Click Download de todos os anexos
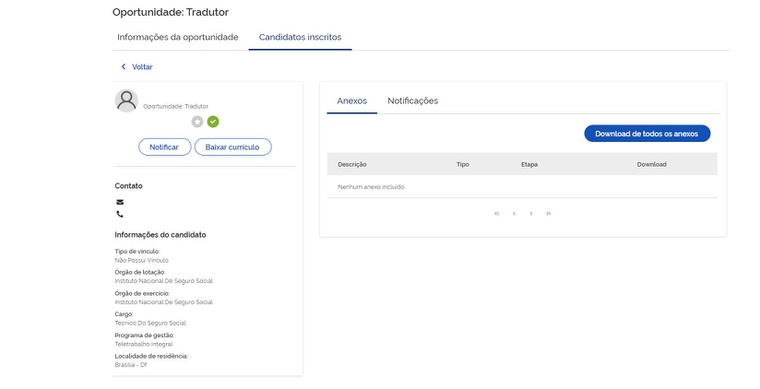The image size is (760, 389). point(647,134)
